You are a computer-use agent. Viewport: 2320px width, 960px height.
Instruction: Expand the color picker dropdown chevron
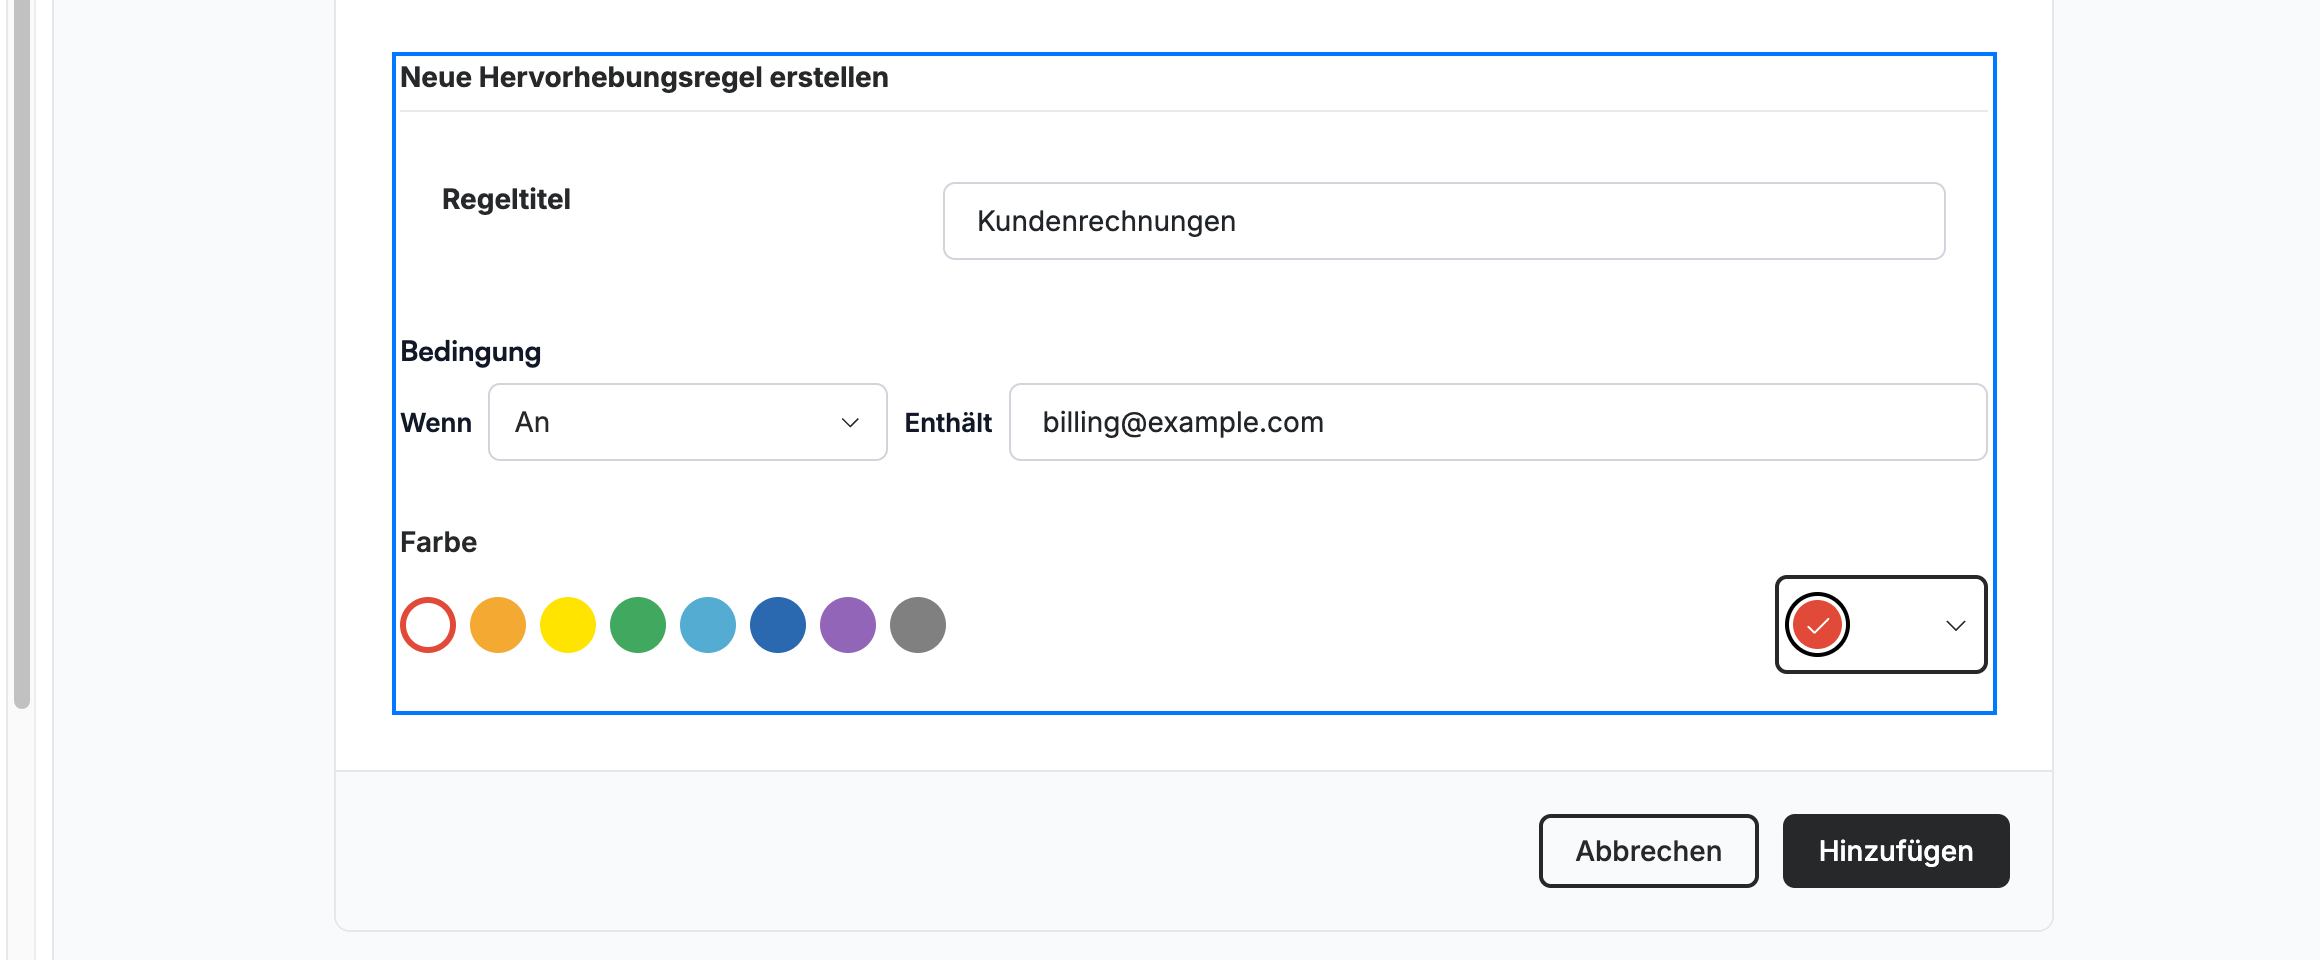(x=1955, y=625)
